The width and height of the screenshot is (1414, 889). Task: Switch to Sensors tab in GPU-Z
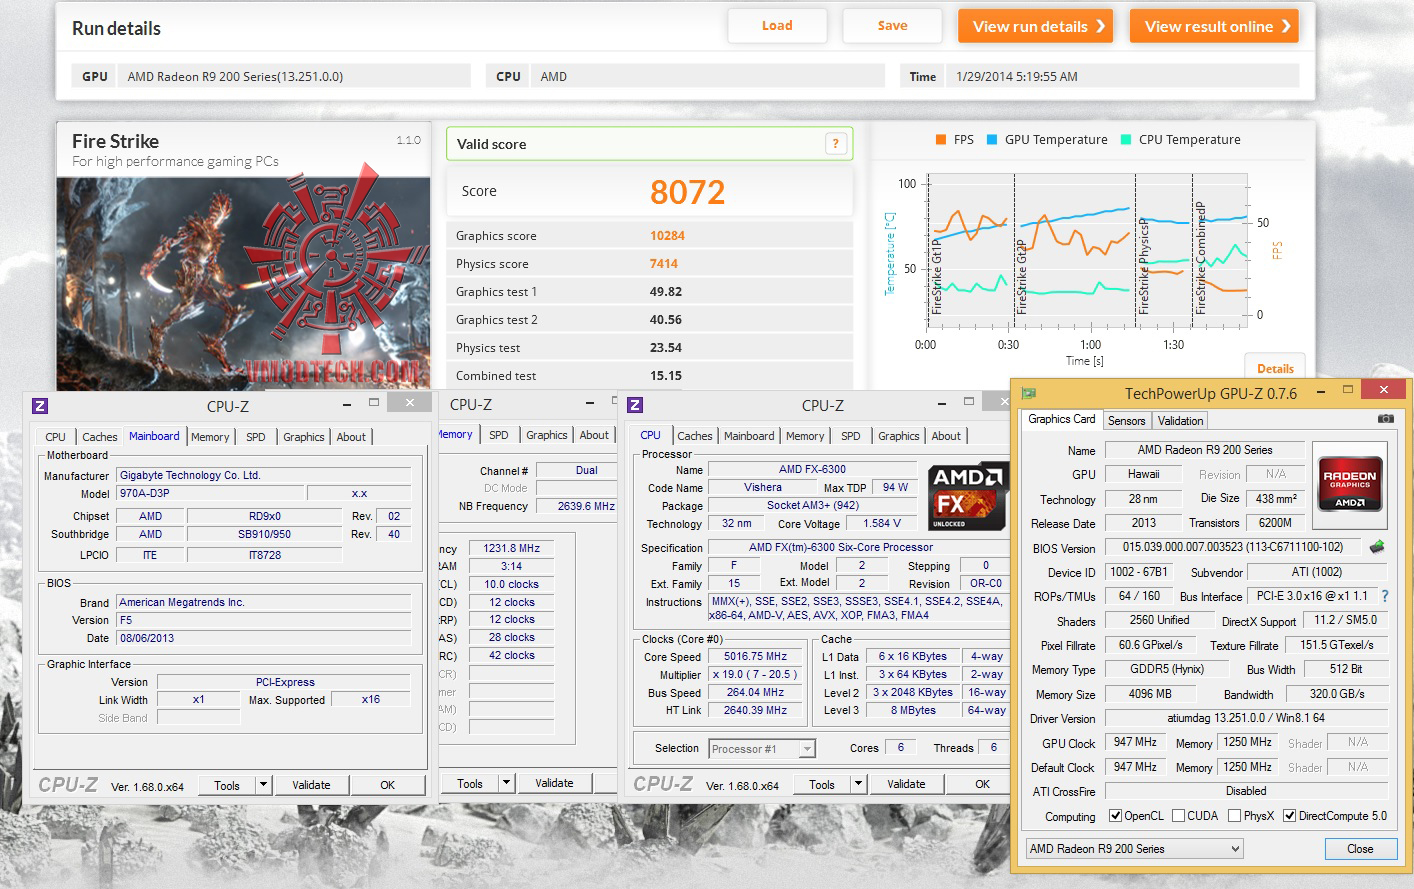click(x=1126, y=421)
